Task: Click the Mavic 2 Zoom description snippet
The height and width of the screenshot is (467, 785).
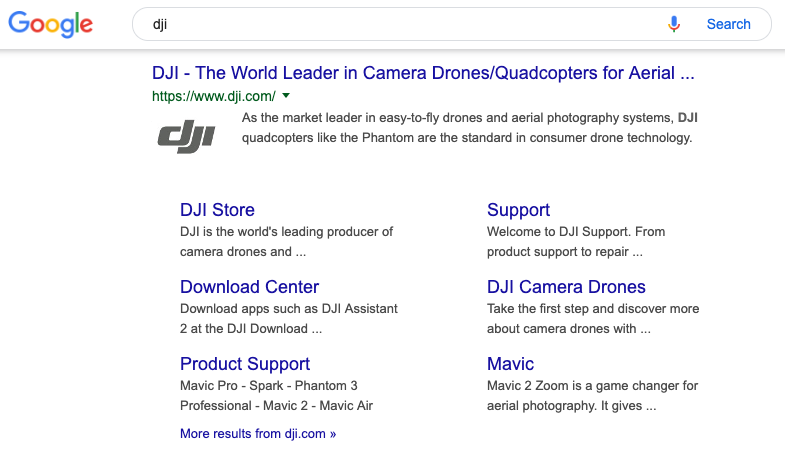Action: [x=592, y=396]
